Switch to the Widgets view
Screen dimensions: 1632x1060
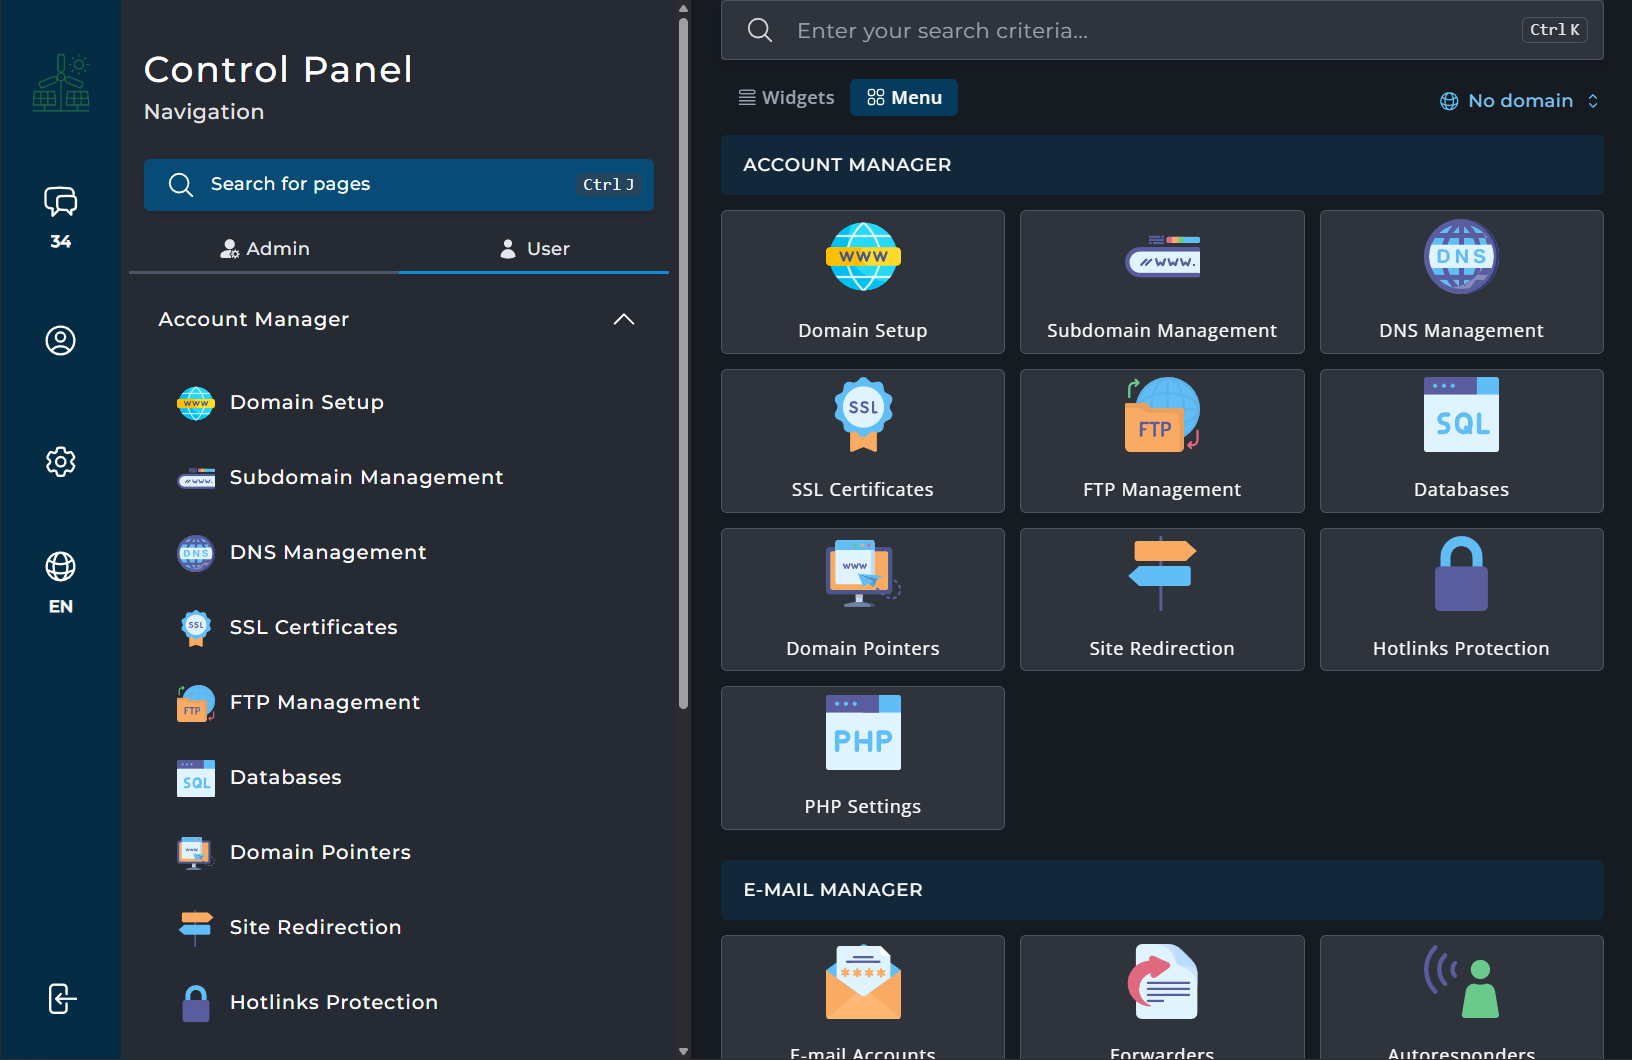point(786,98)
